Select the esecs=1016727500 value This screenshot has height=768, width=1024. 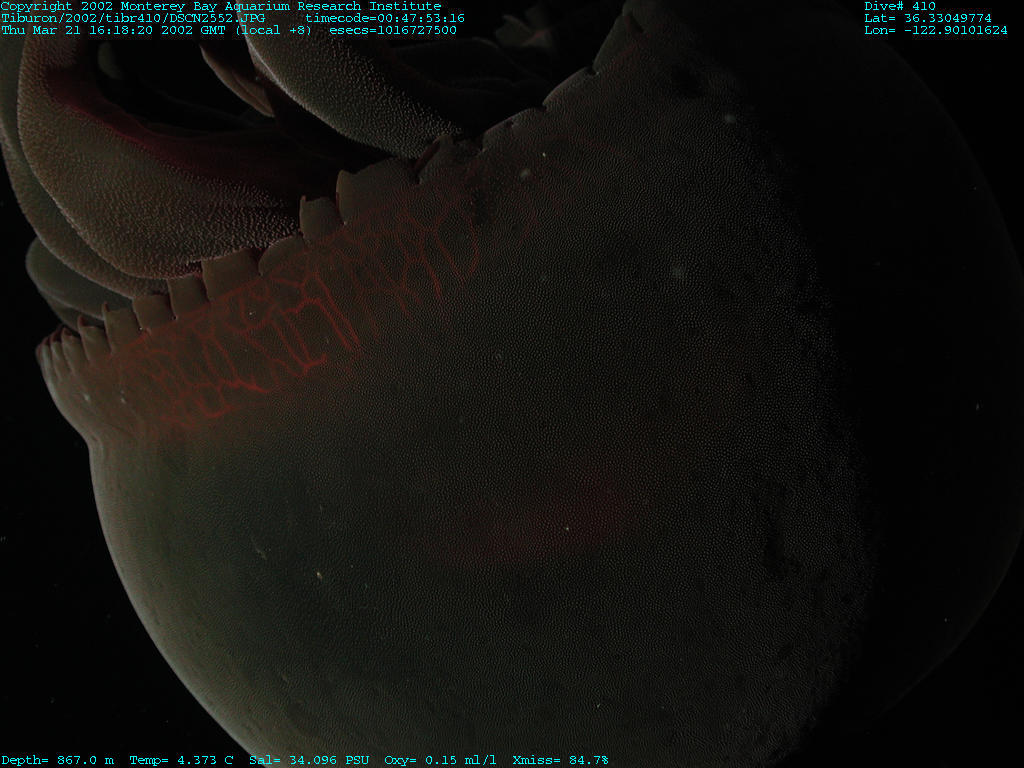[392, 30]
